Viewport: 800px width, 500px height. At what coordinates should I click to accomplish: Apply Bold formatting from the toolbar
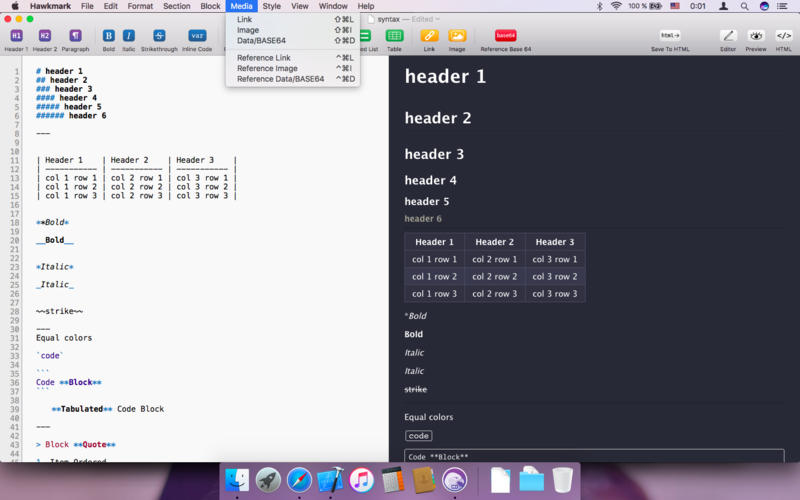click(x=108, y=36)
